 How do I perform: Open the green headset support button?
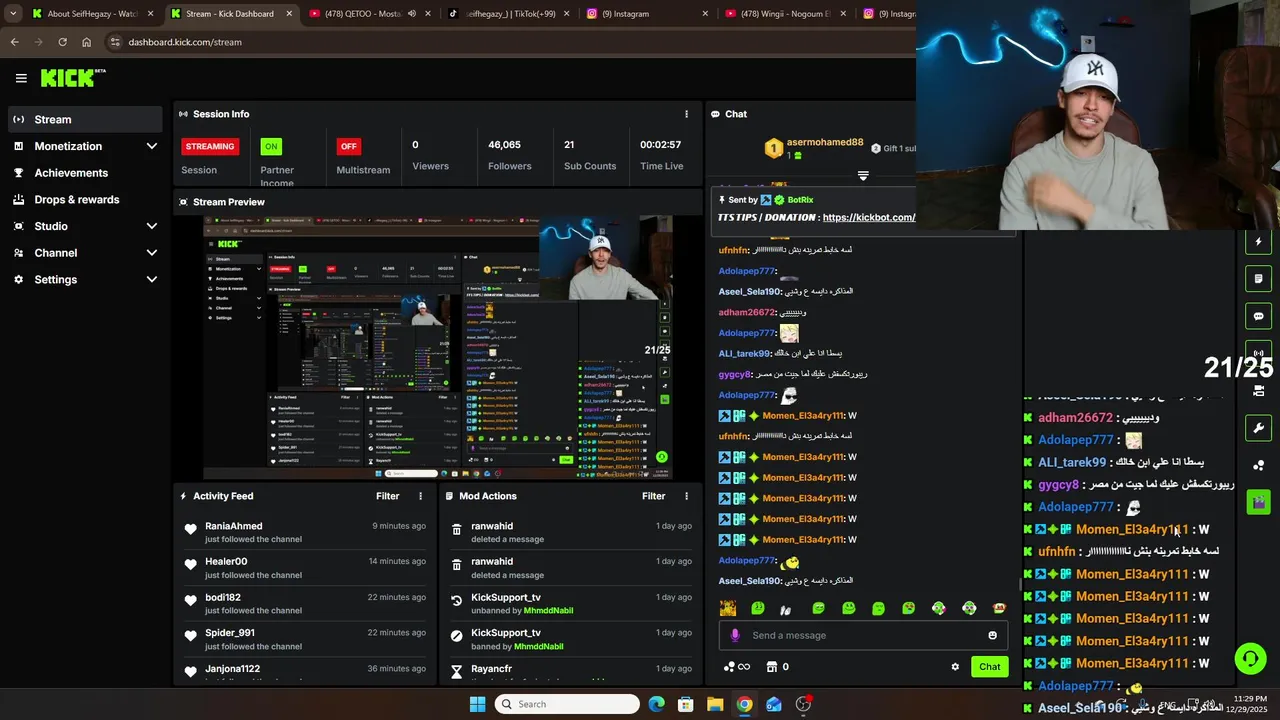point(1250,658)
